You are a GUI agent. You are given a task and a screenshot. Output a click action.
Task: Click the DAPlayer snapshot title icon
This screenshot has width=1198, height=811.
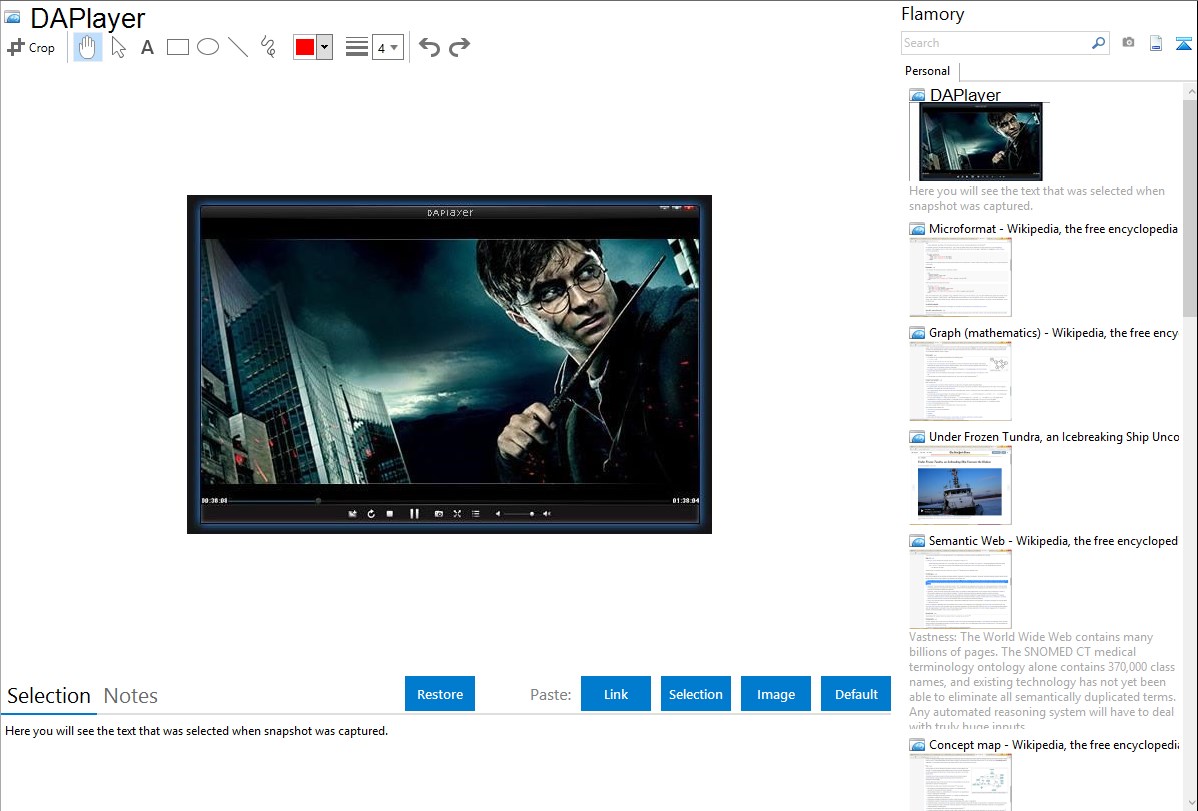(x=12, y=17)
